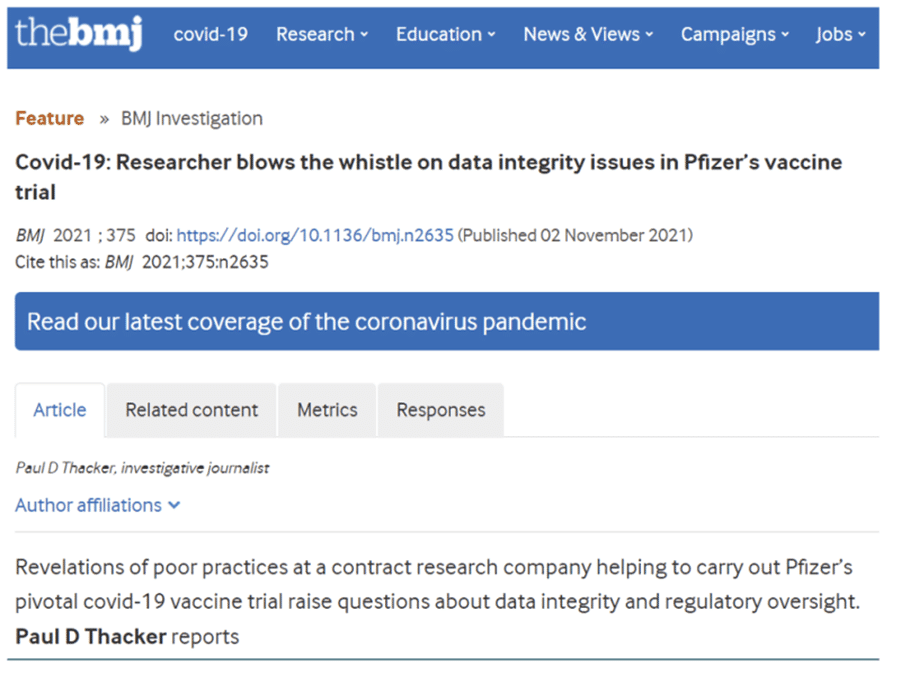
Task: Open the covid-19 navigation link
Action: (211, 34)
